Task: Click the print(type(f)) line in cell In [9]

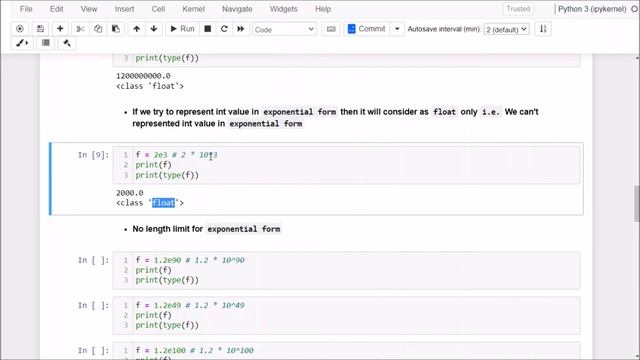Action: [167, 175]
